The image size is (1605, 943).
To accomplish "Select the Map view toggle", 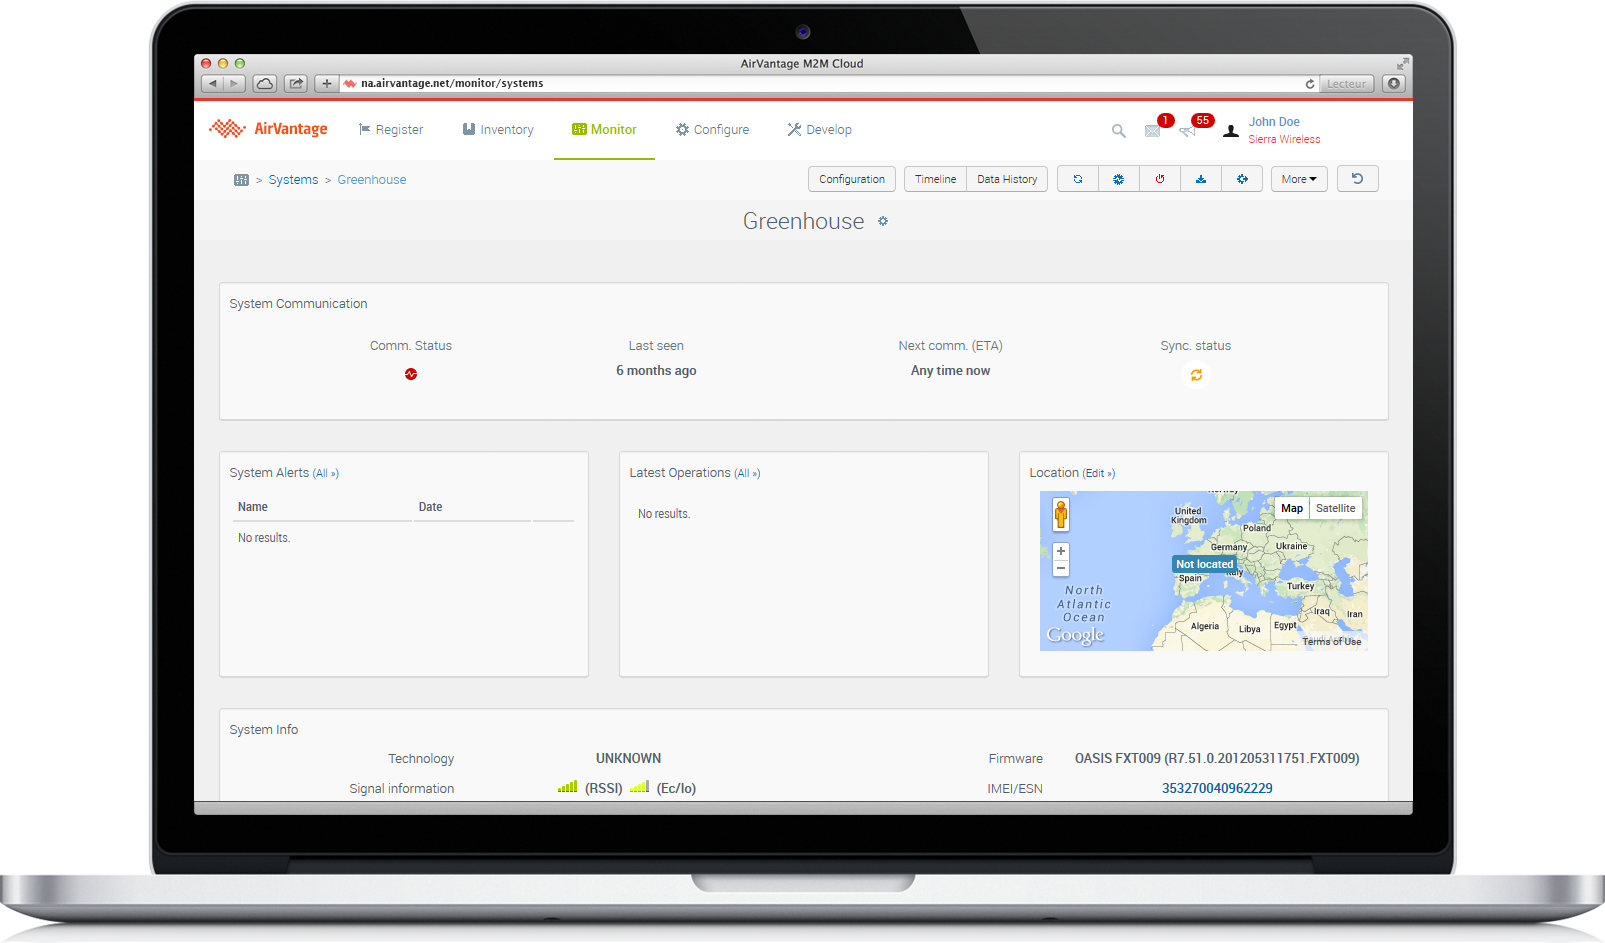I will click(1292, 508).
